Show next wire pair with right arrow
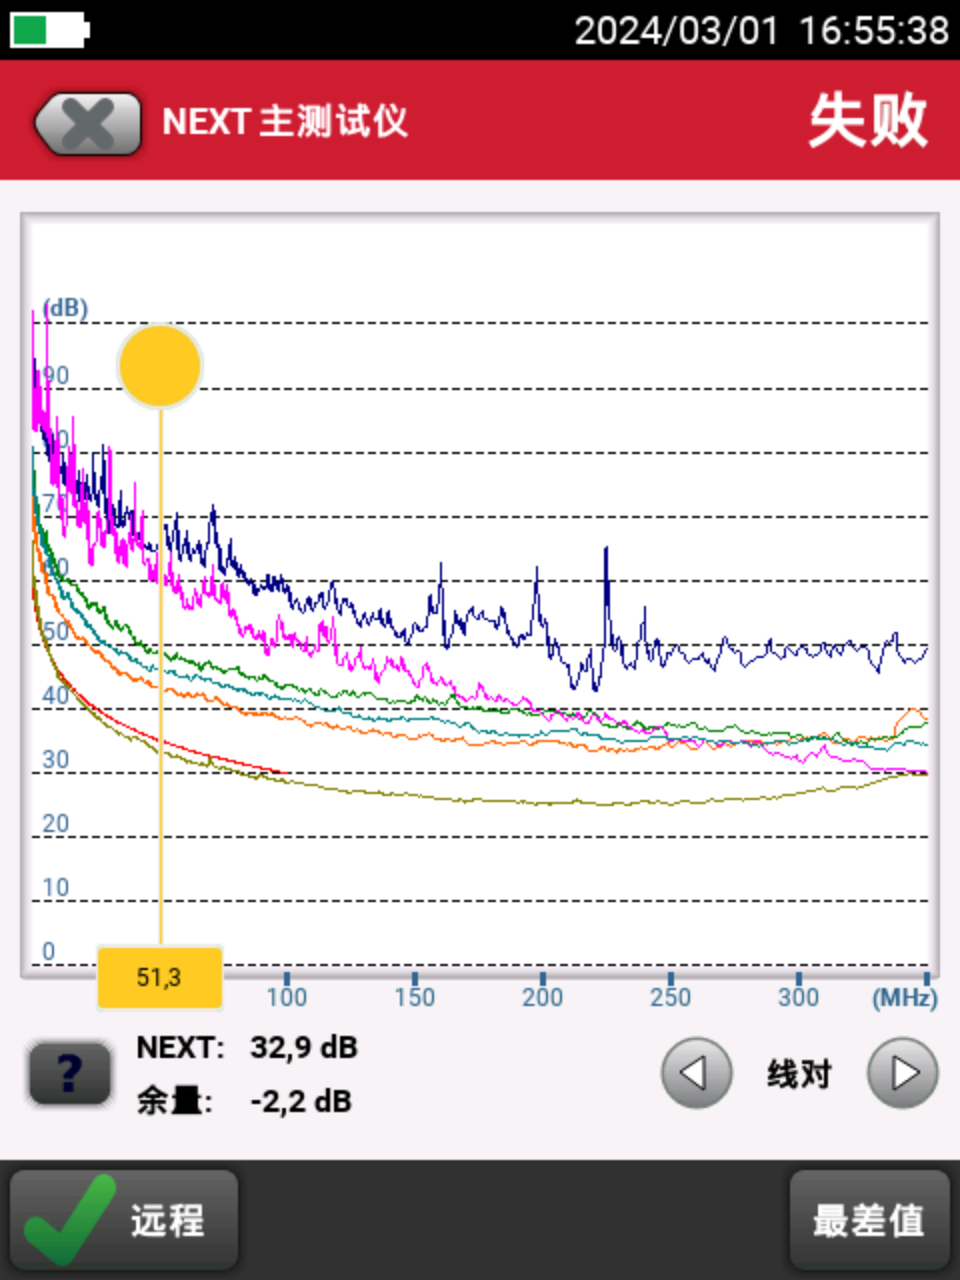Image resolution: width=960 pixels, height=1280 pixels. coord(902,1073)
